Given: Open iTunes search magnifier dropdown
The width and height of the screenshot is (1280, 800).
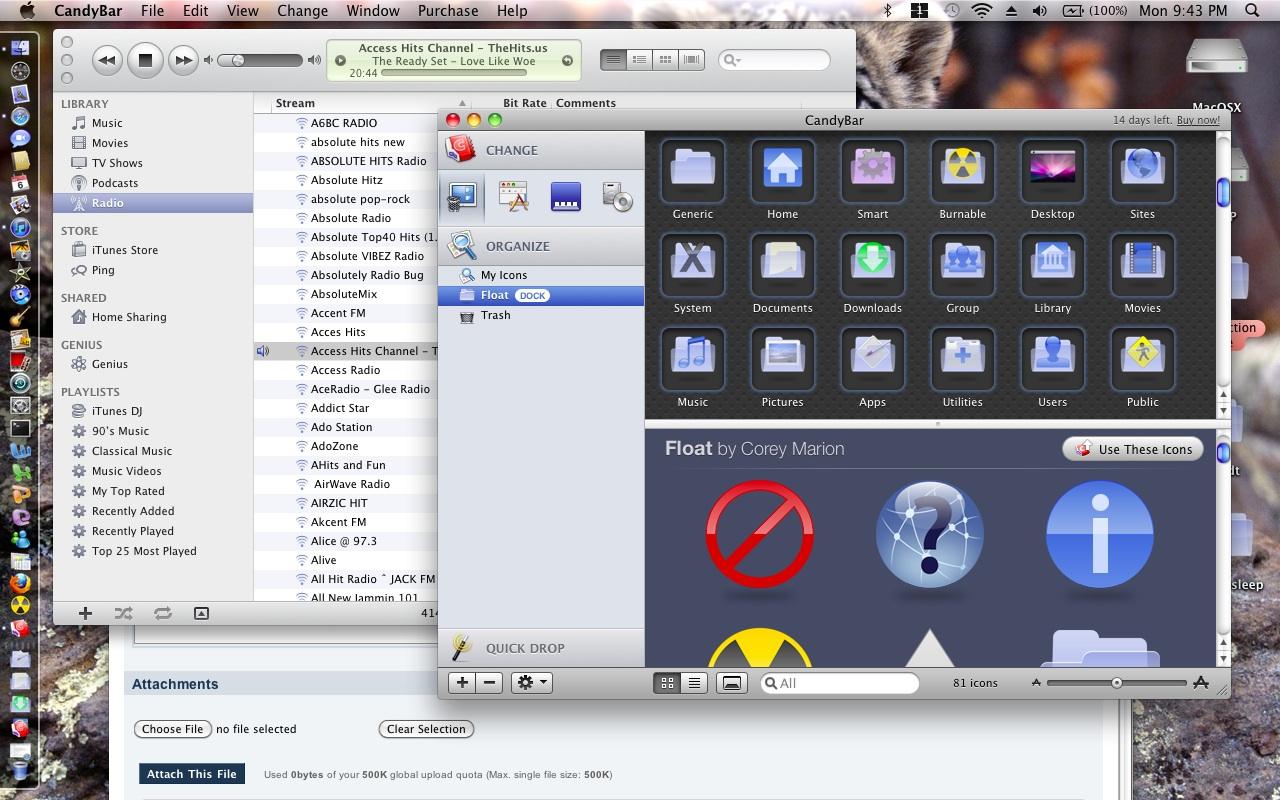Looking at the screenshot, I should point(731,60).
